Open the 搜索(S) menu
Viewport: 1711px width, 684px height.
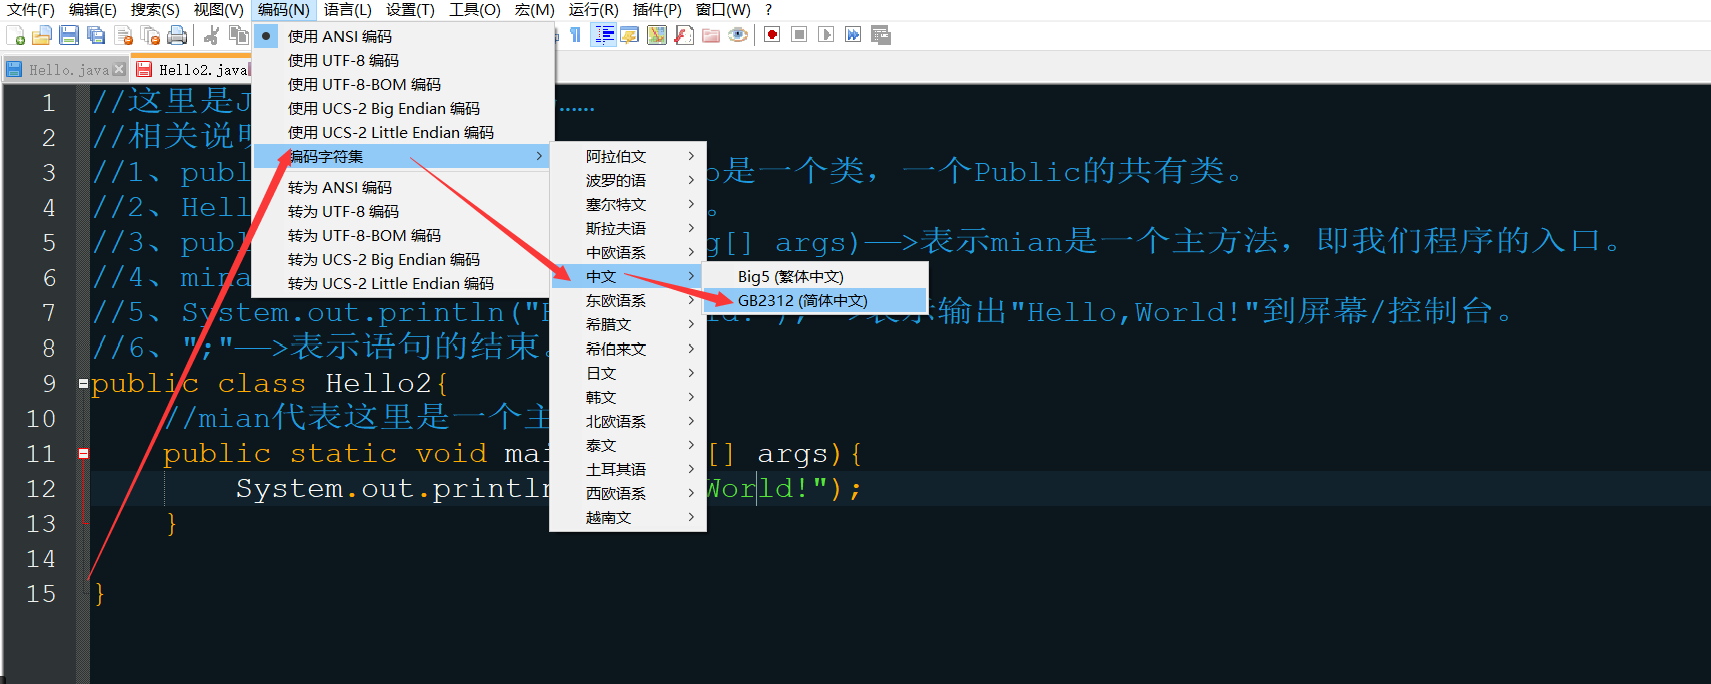click(155, 10)
